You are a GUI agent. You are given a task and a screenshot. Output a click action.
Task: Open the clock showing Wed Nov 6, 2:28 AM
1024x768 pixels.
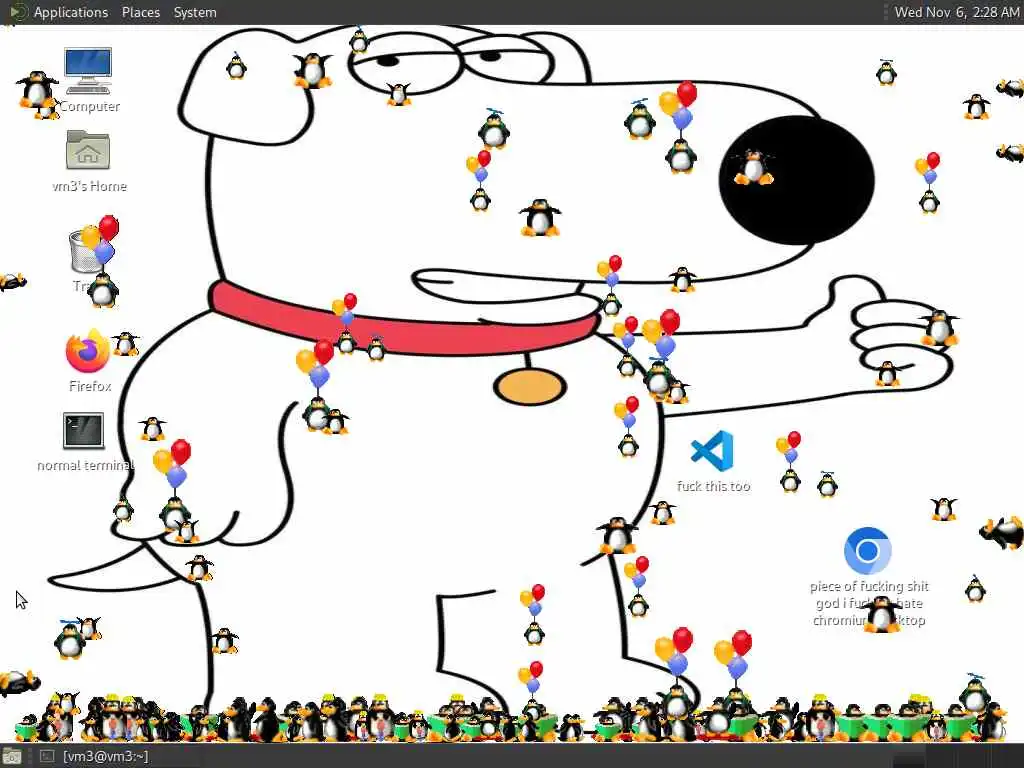tap(956, 12)
